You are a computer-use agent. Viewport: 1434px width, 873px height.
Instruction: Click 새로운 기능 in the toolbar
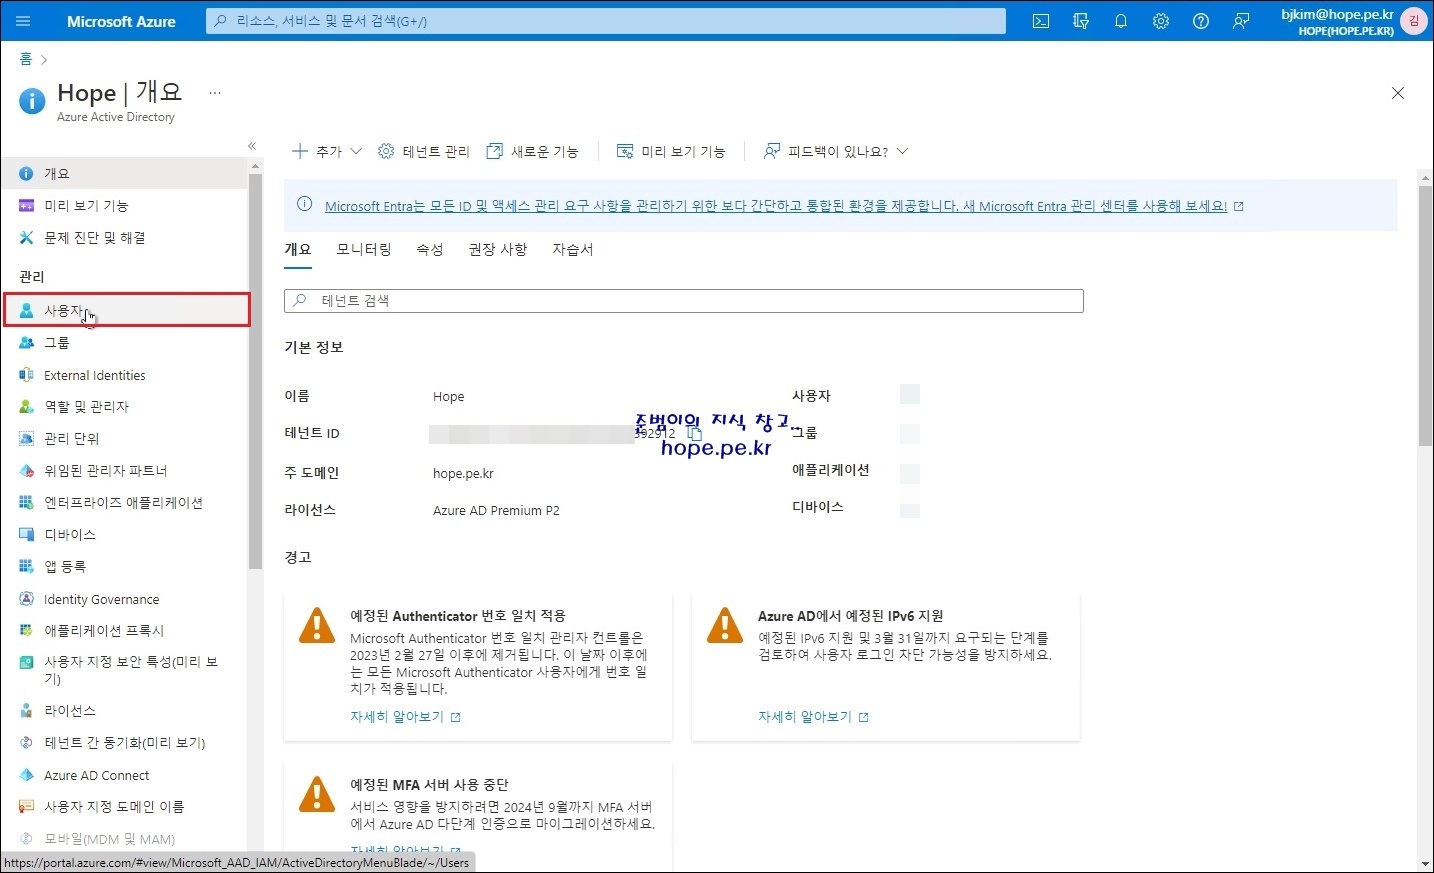(532, 151)
